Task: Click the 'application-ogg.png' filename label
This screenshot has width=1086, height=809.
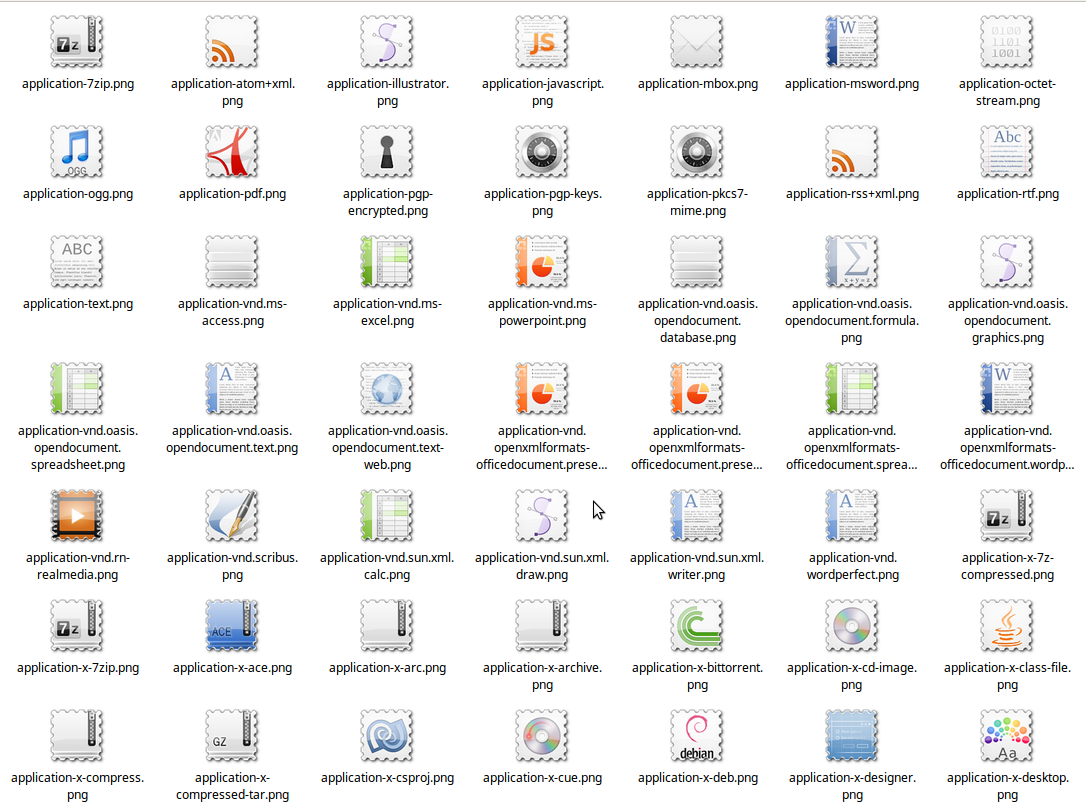Action: coord(78,194)
